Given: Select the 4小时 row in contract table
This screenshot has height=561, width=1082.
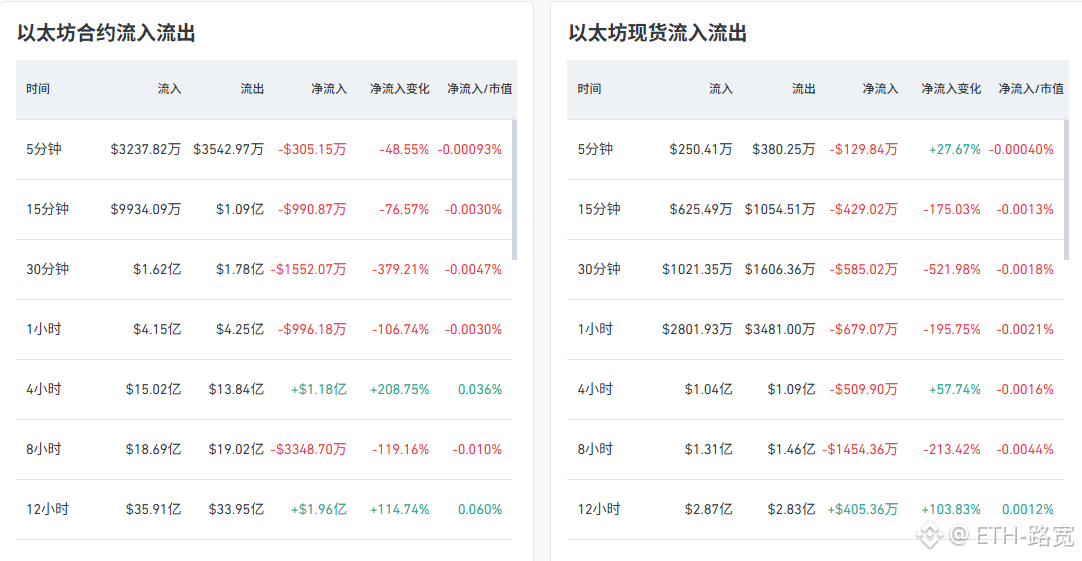Looking at the screenshot, I should (264, 390).
